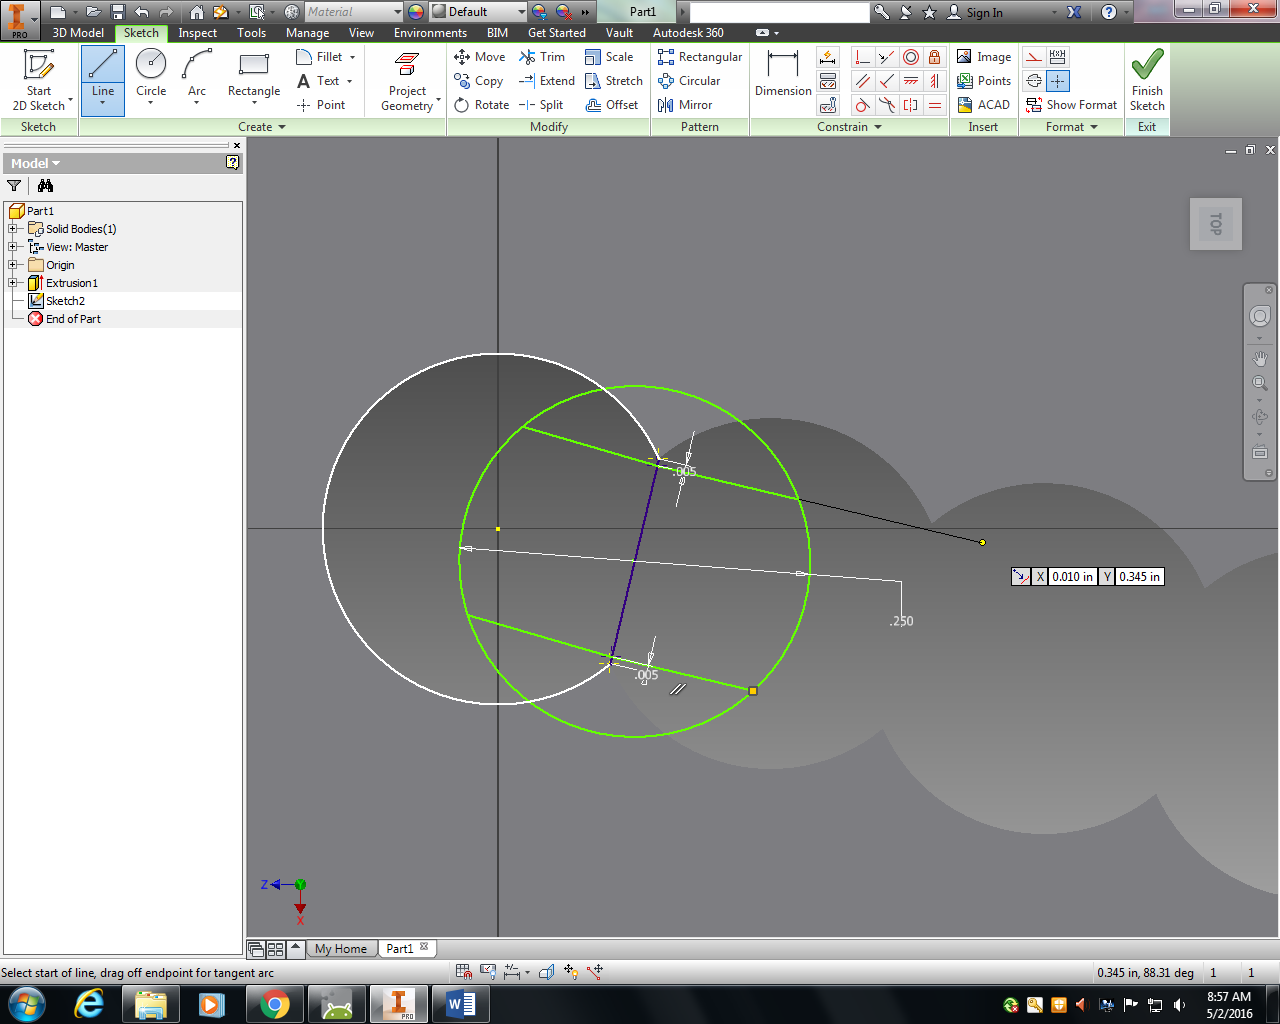Image resolution: width=1280 pixels, height=1024 pixels.
Task: Click the Automatic Dimensions icon
Action: coord(828,57)
